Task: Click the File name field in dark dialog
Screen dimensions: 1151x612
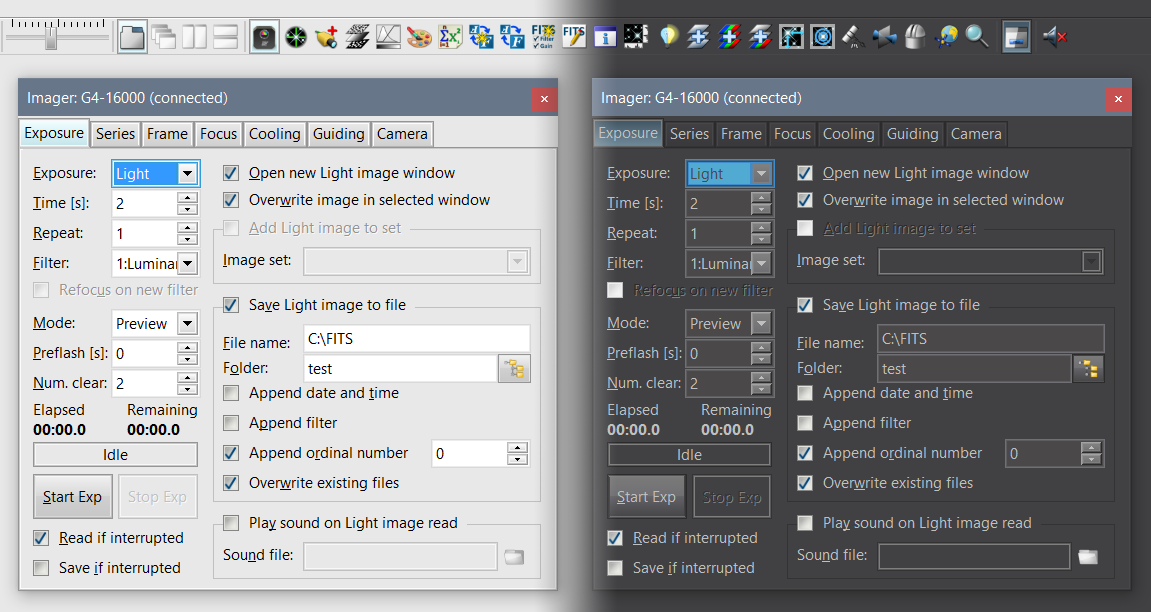Action: tap(990, 339)
